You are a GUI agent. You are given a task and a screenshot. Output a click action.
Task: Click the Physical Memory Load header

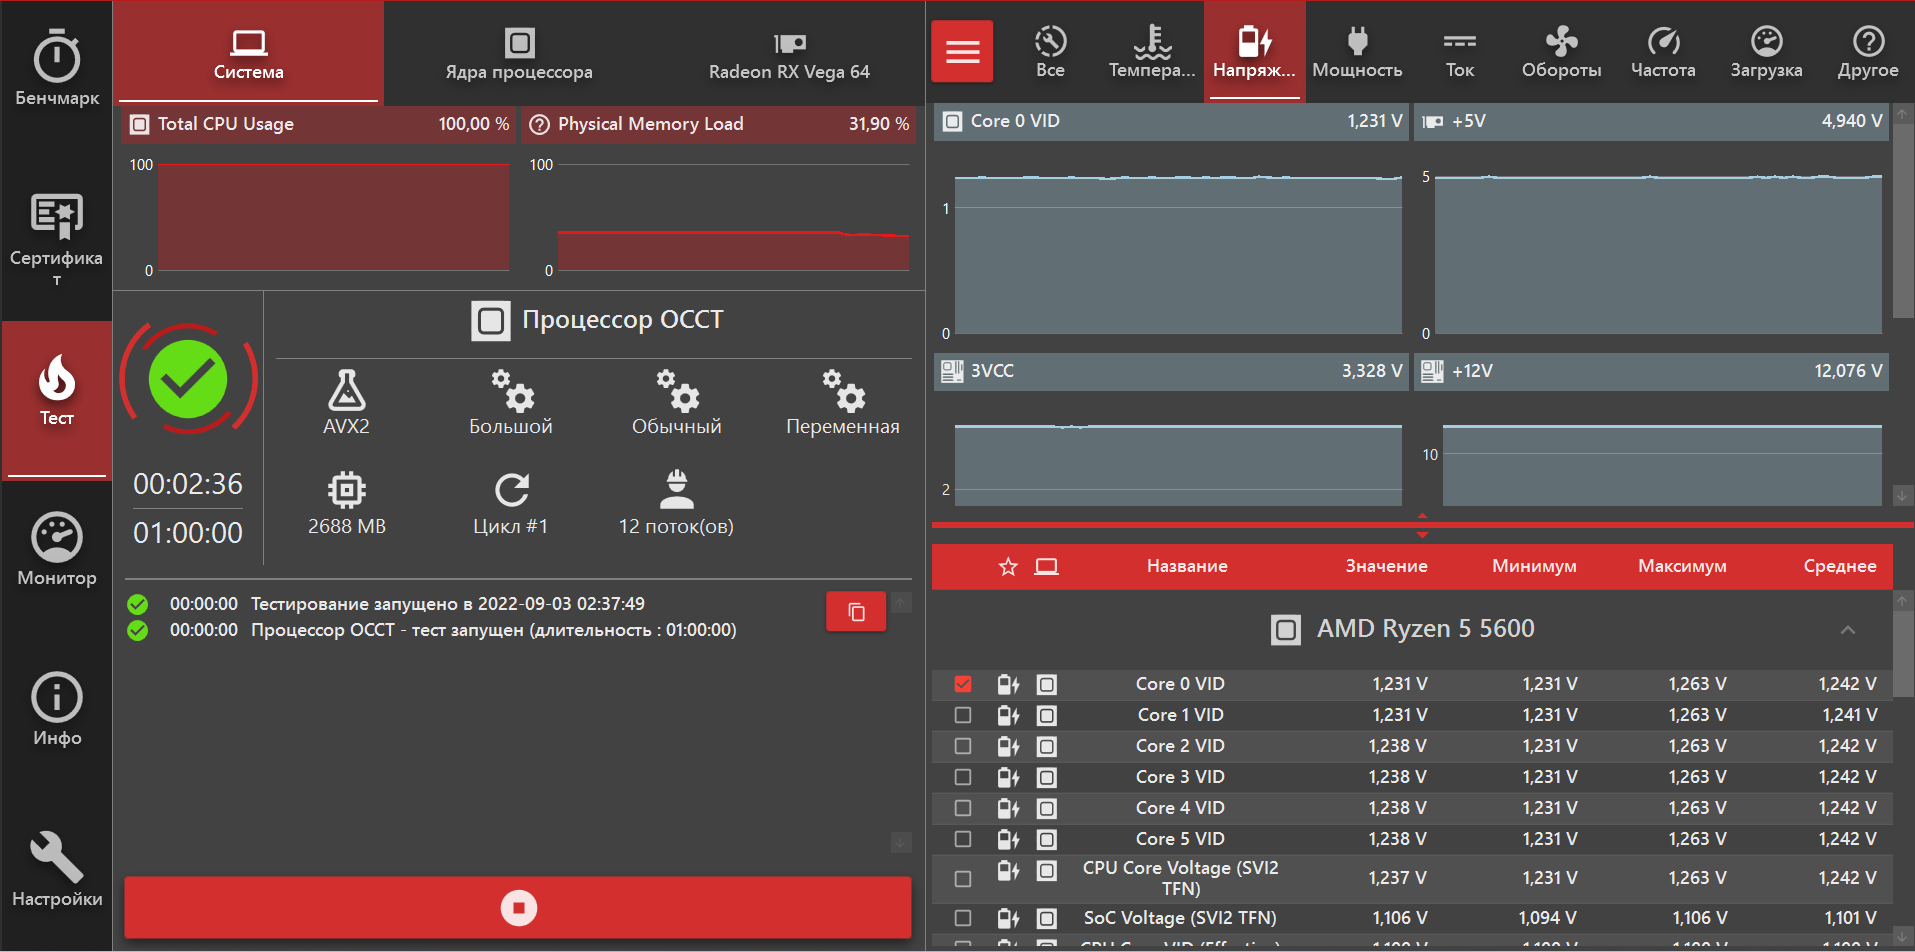coord(719,124)
